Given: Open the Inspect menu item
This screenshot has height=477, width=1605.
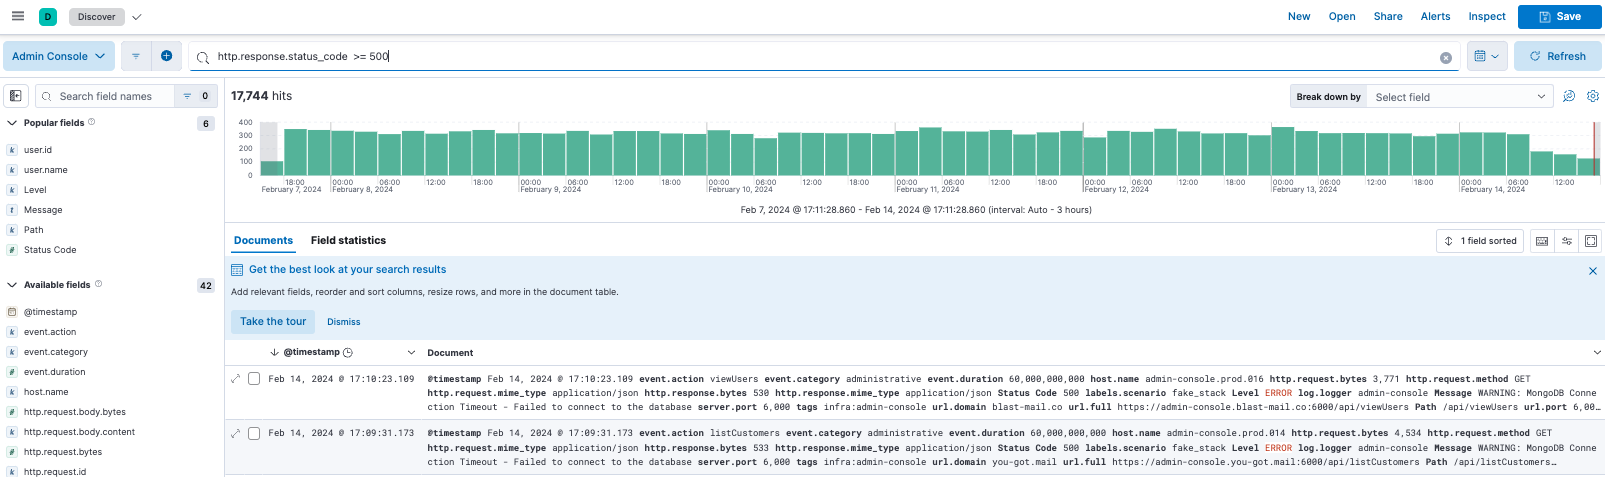Looking at the screenshot, I should [1486, 16].
